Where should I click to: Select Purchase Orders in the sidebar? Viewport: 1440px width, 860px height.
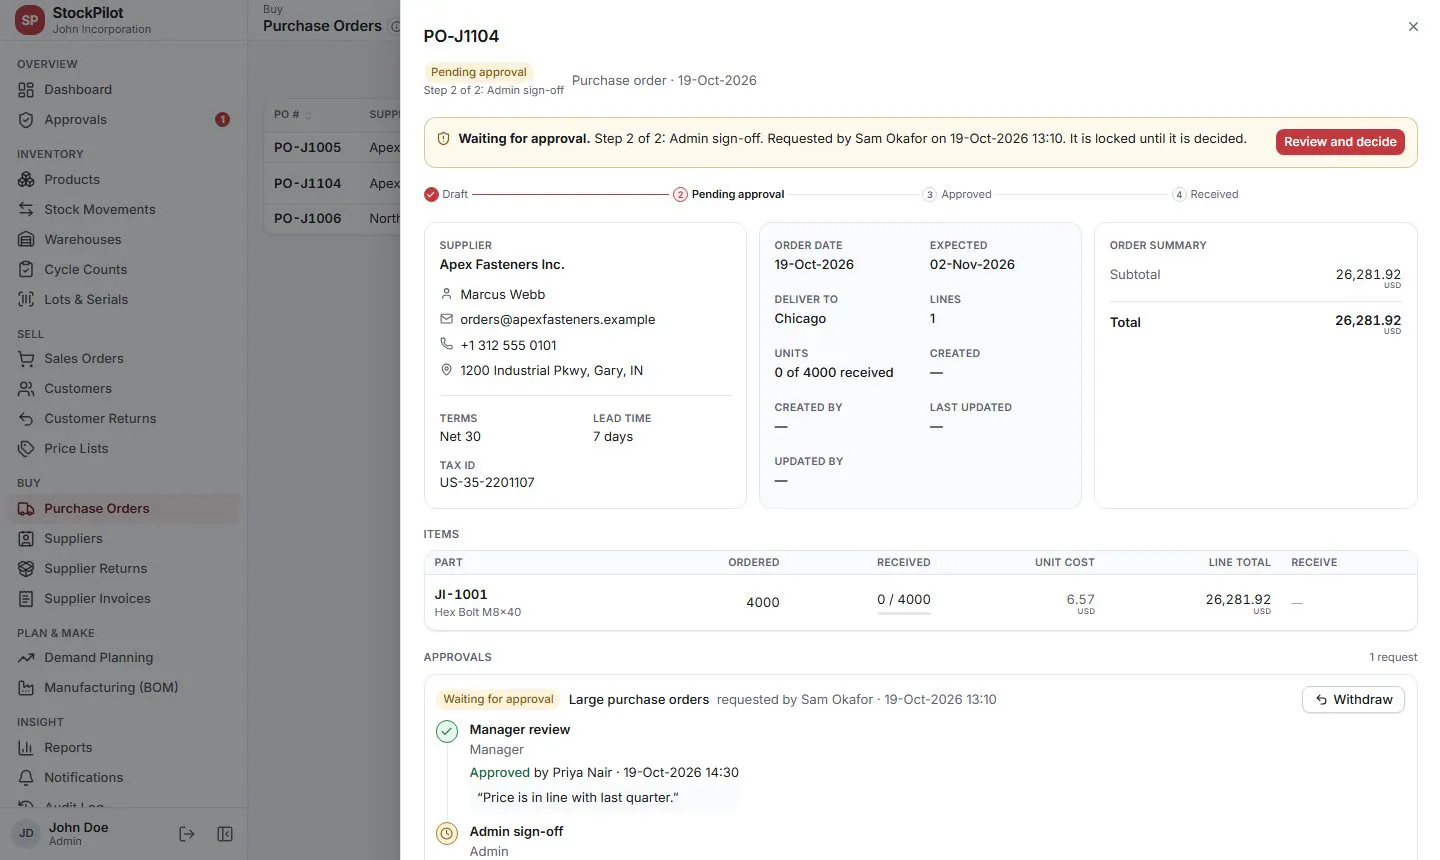coord(125,509)
